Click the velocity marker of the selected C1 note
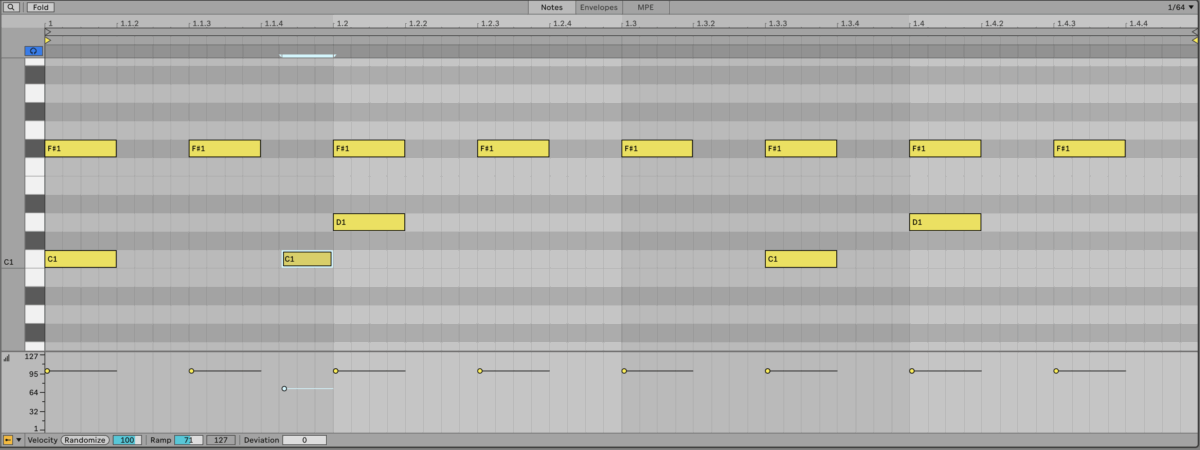The height and width of the screenshot is (450, 1200). (285, 388)
